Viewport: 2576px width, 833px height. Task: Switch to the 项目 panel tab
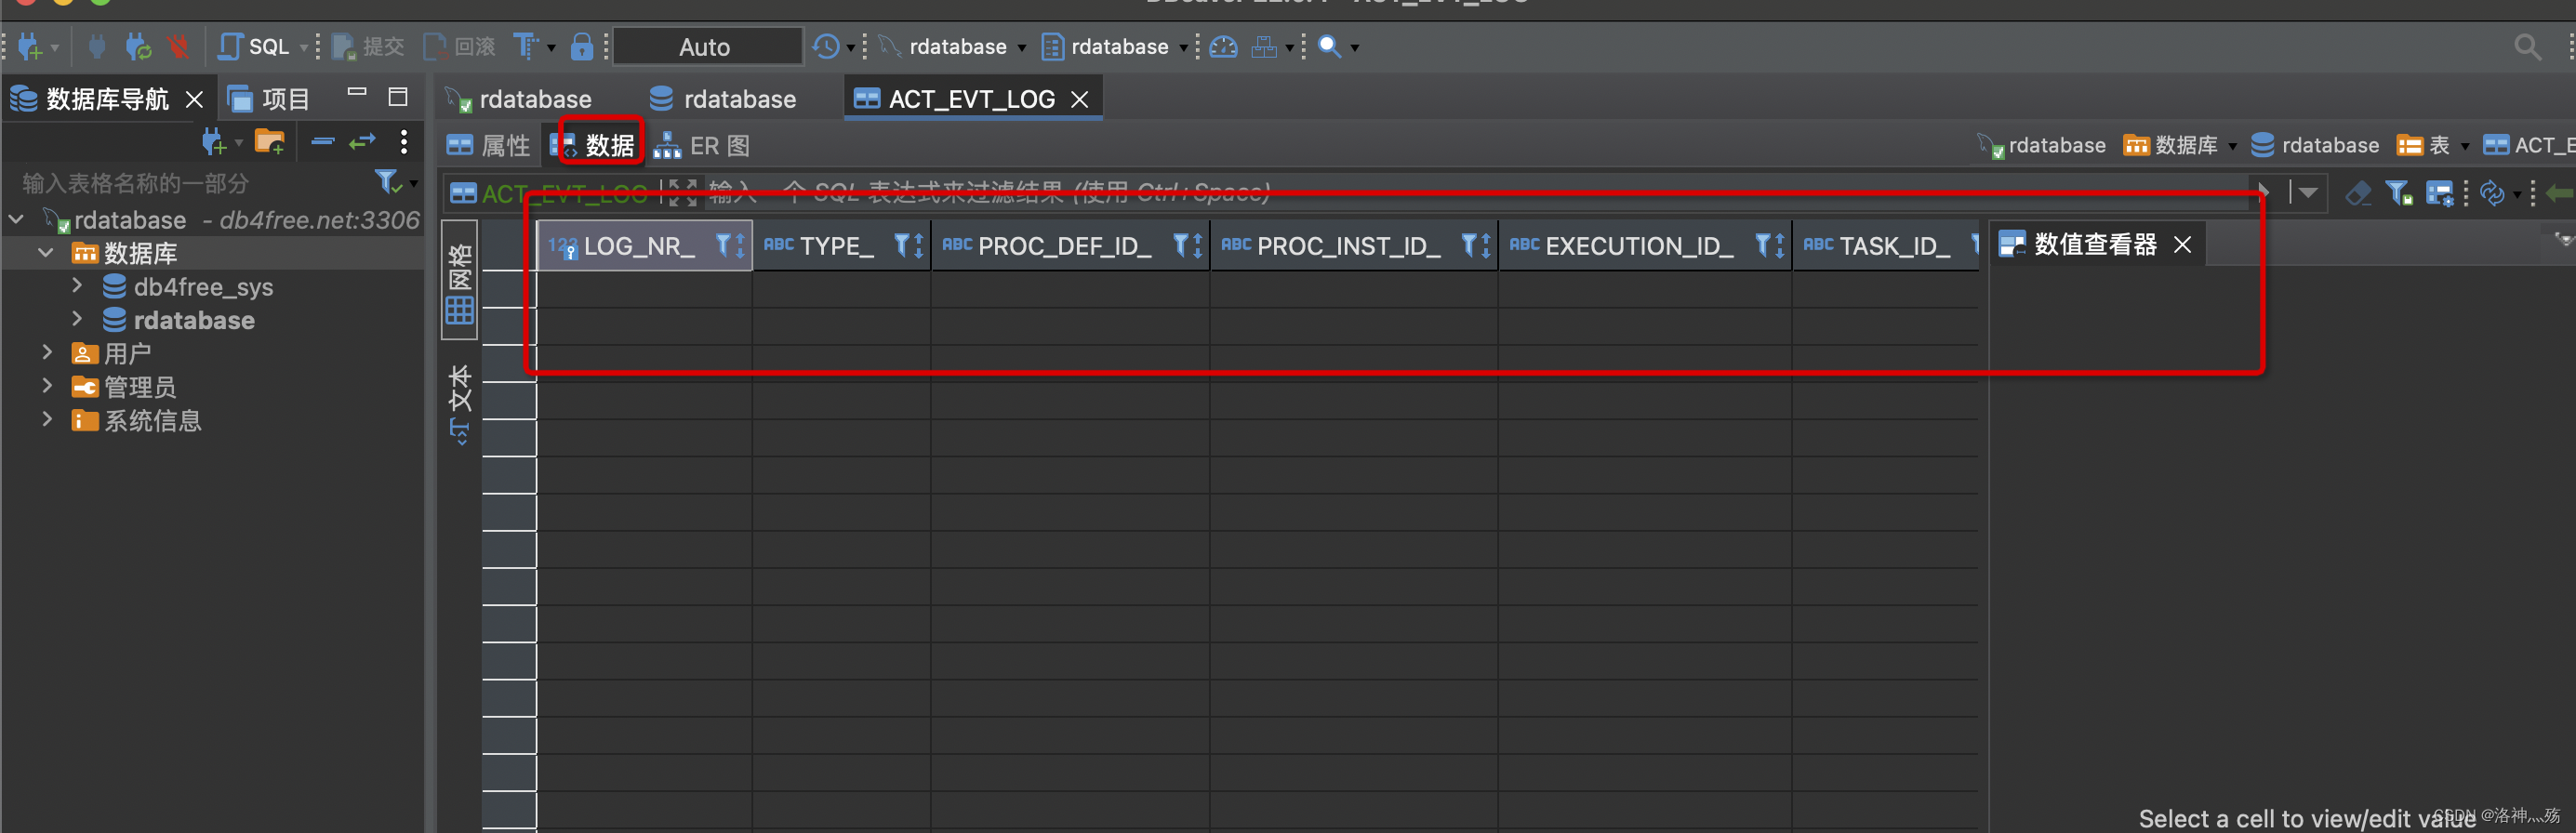[x=269, y=99]
